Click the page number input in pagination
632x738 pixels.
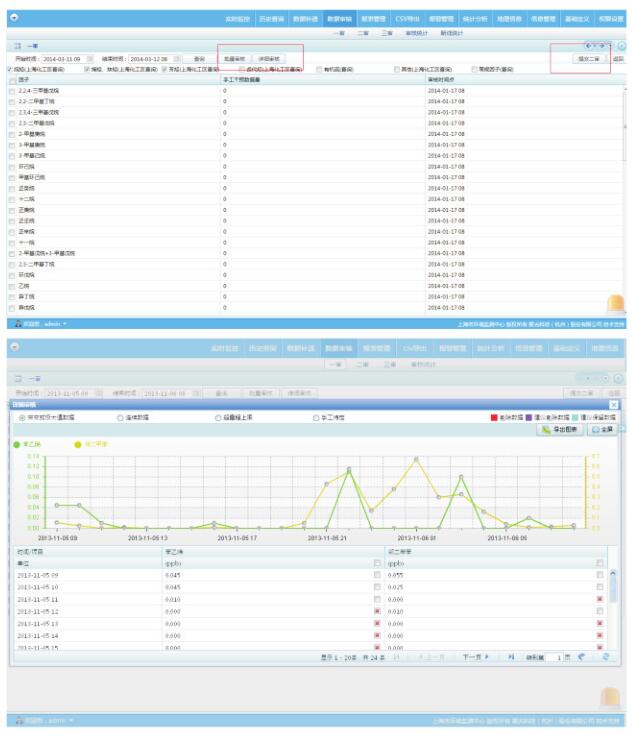tap(554, 658)
